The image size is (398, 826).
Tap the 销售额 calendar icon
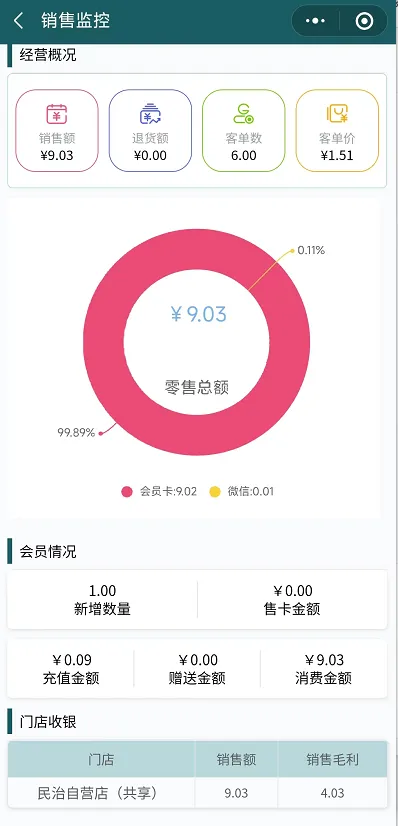[x=57, y=114]
